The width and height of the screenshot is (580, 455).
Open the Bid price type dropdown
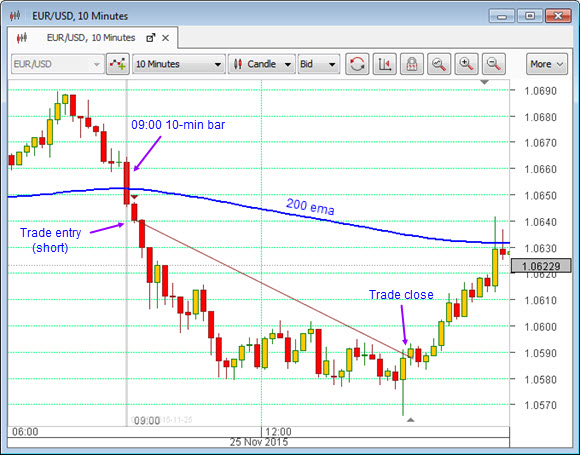point(318,64)
